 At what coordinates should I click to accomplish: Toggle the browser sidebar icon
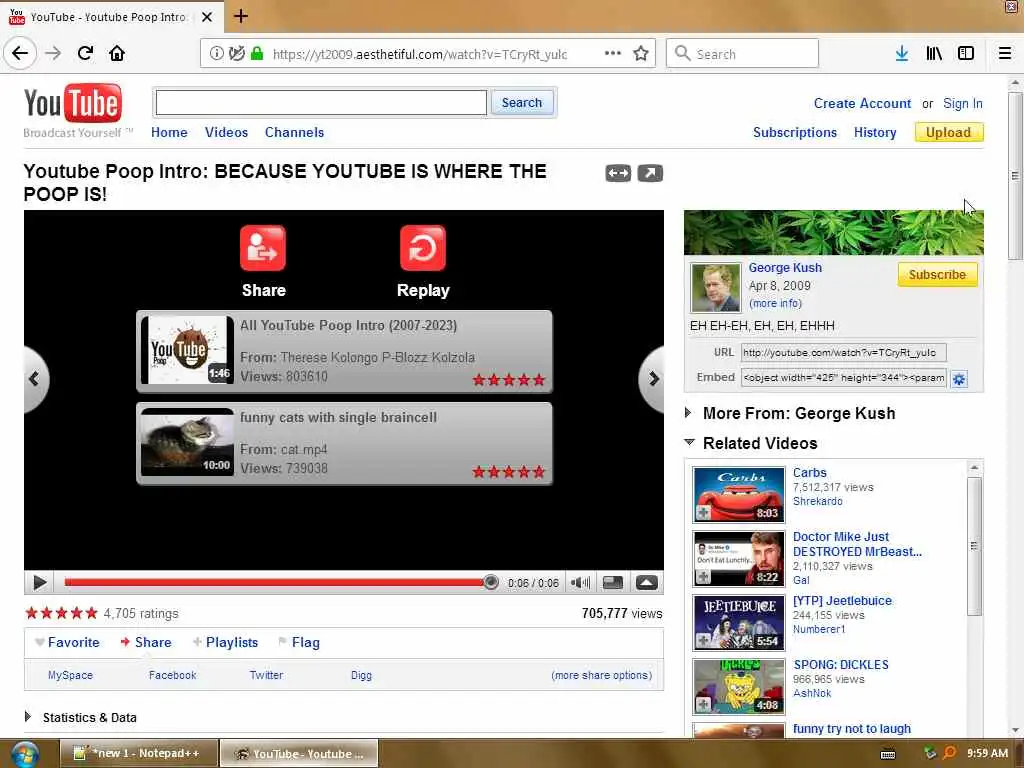coord(966,54)
